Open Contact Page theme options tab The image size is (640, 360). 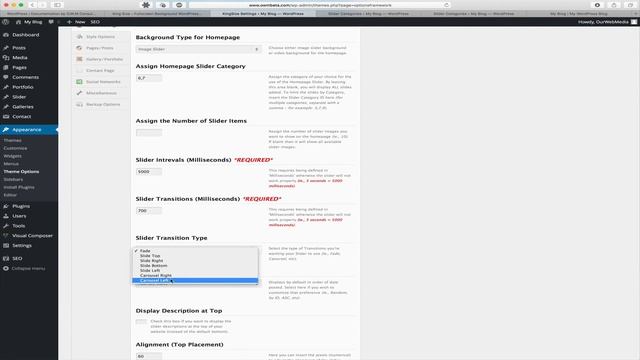pyautogui.click(x=100, y=70)
